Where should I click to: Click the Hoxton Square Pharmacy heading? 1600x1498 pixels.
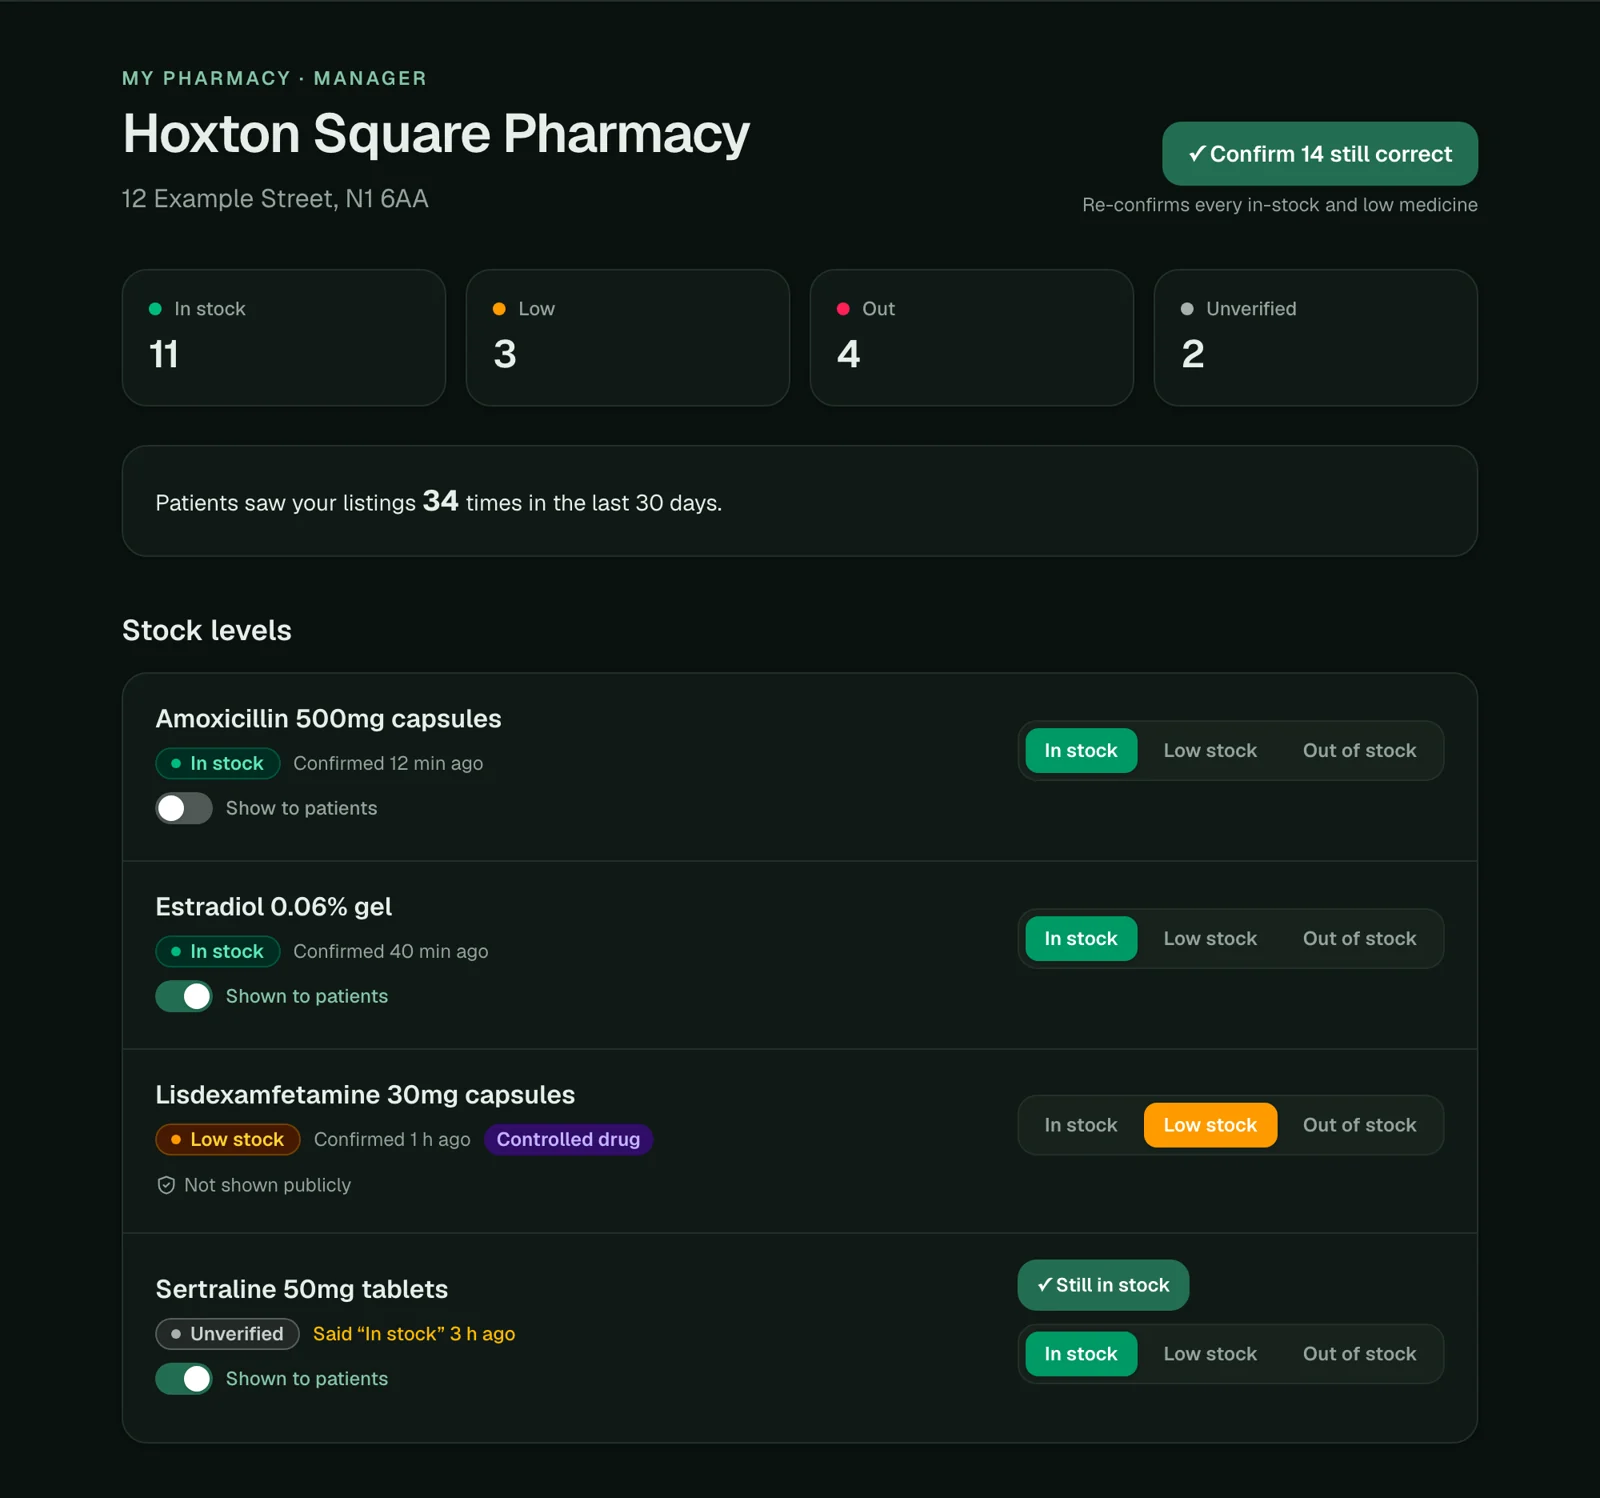[x=436, y=134]
